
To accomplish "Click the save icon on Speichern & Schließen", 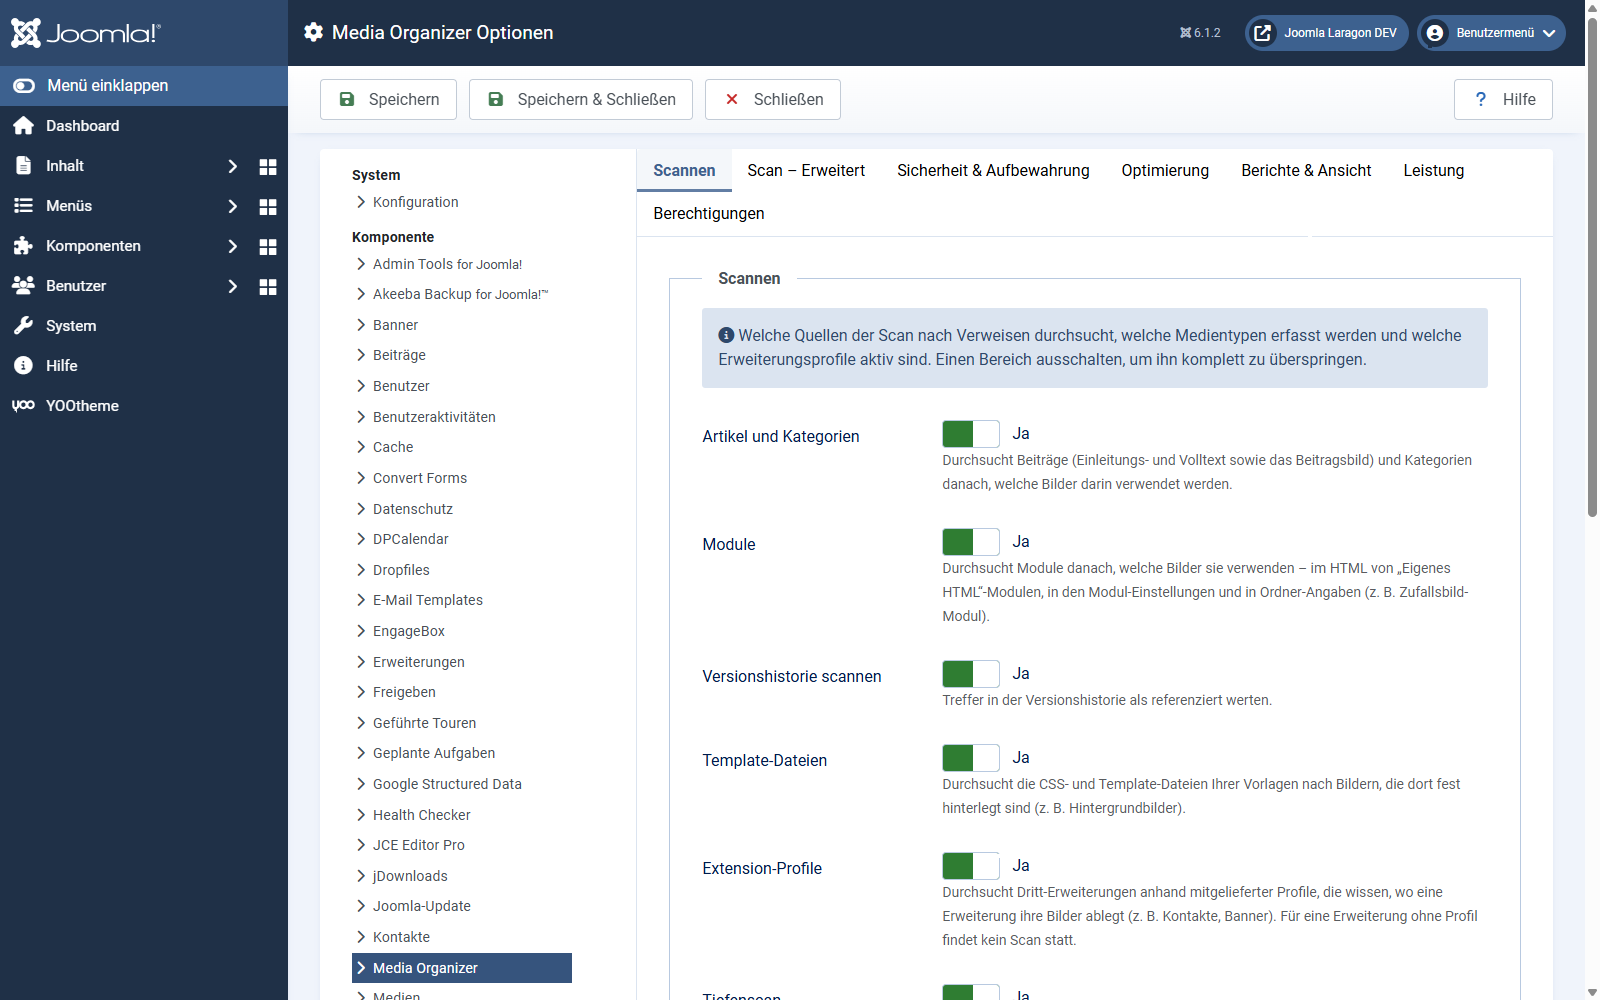I will (496, 99).
